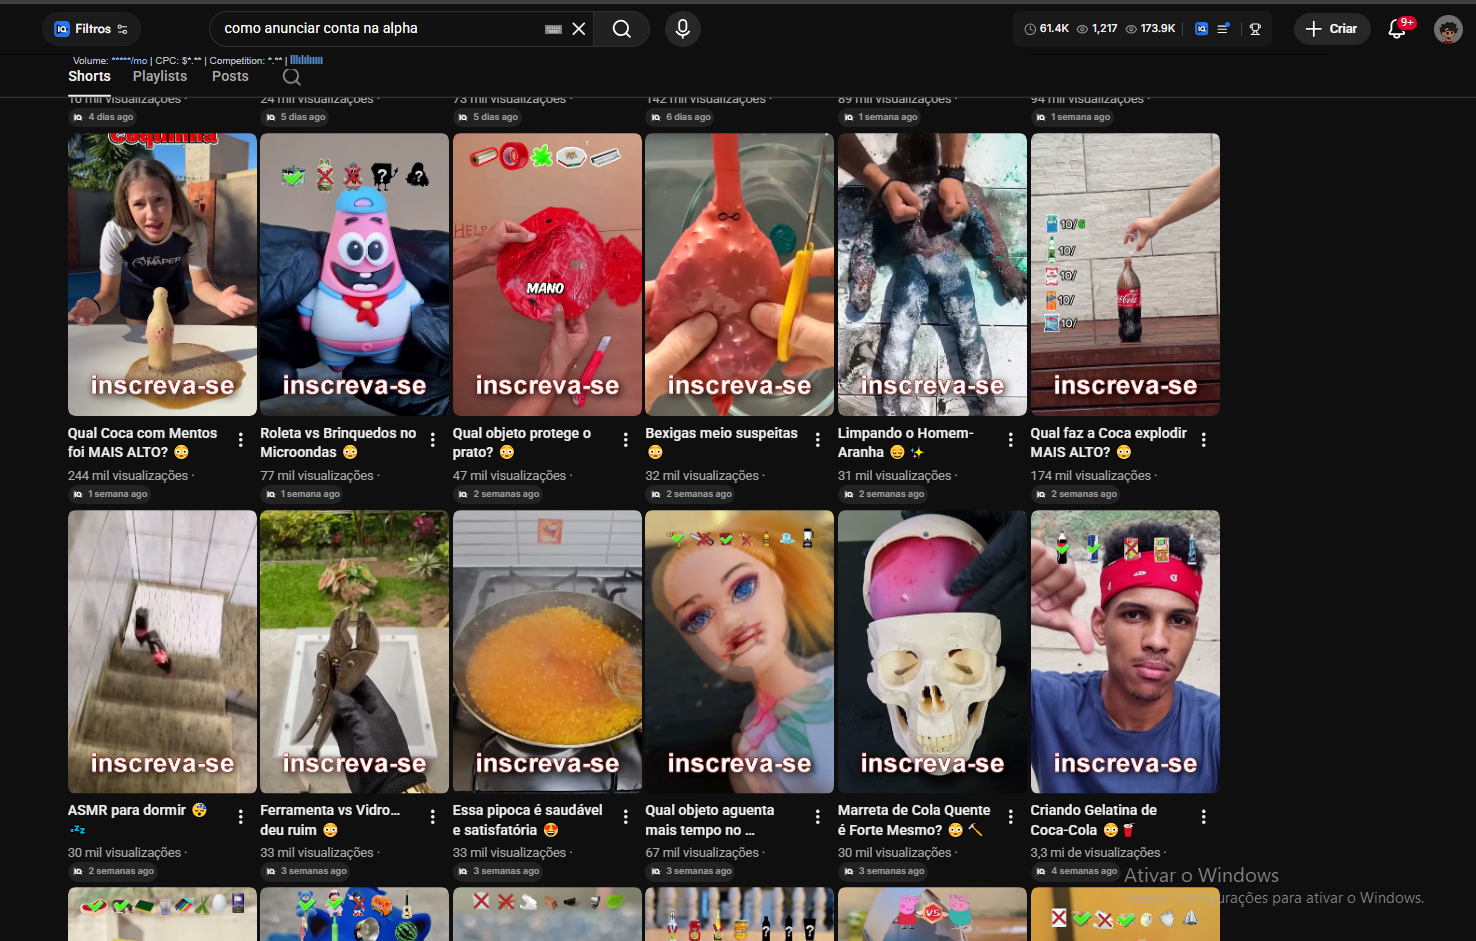Open the Barbie doll face thumbnail
This screenshot has height=941, width=1476.
click(740, 652)
